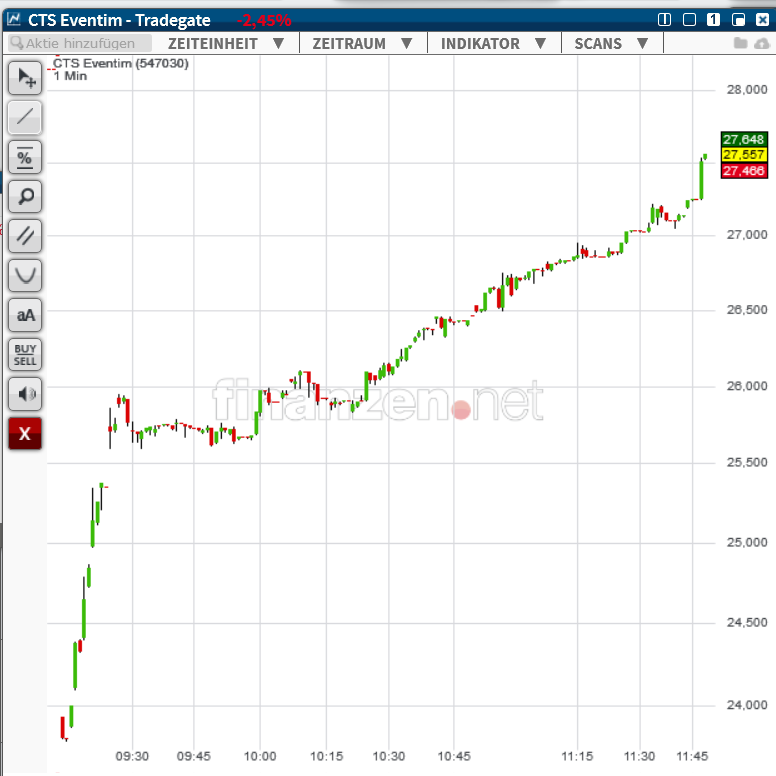776x776 pixels.
Task: Click the 1 Min timeframe label
Action: click(70, 76)
